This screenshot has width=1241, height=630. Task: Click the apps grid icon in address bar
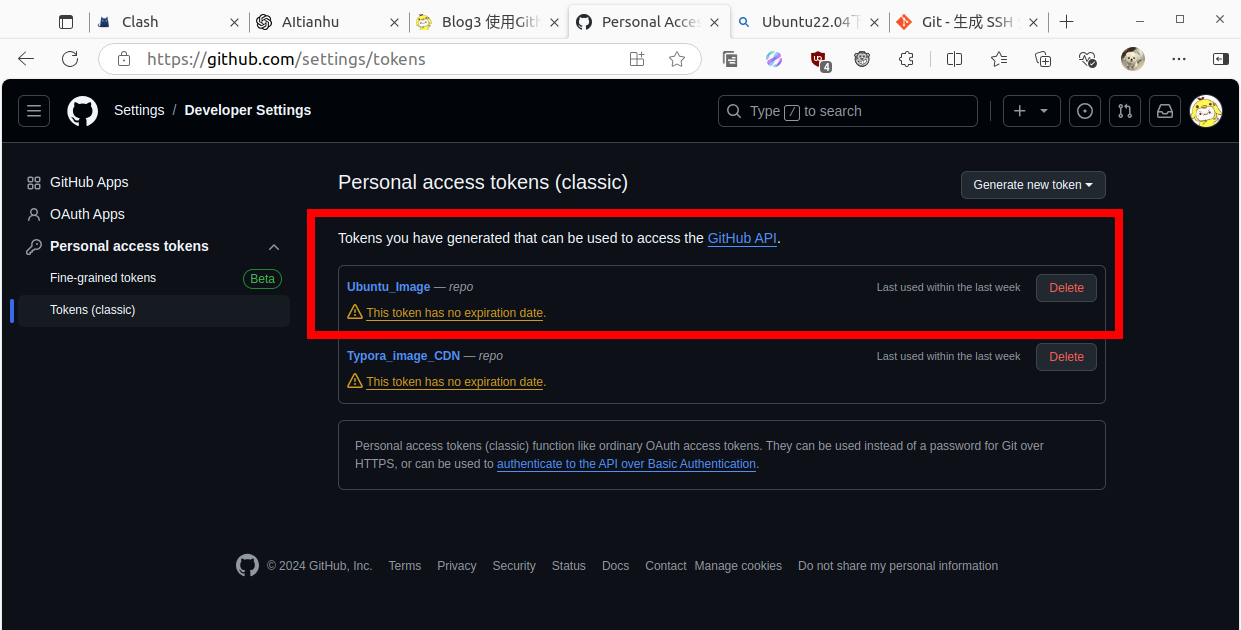tap(637, 59)
